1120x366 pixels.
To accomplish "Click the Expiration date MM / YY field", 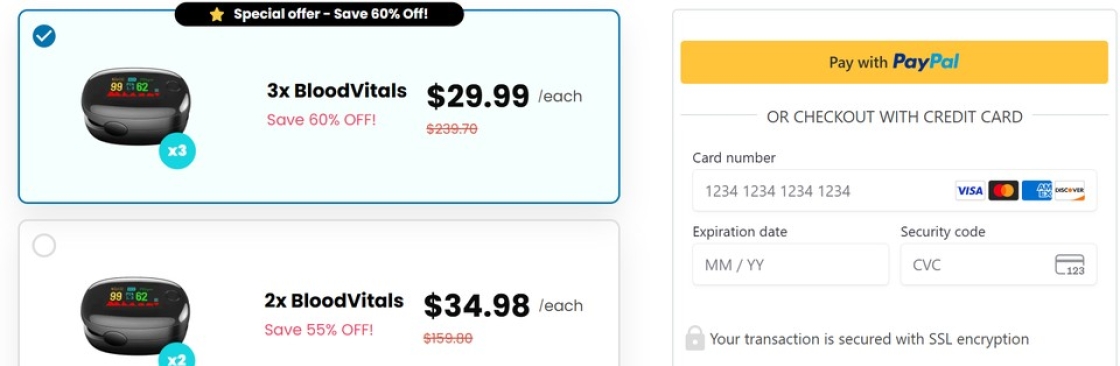I will 791,264.
